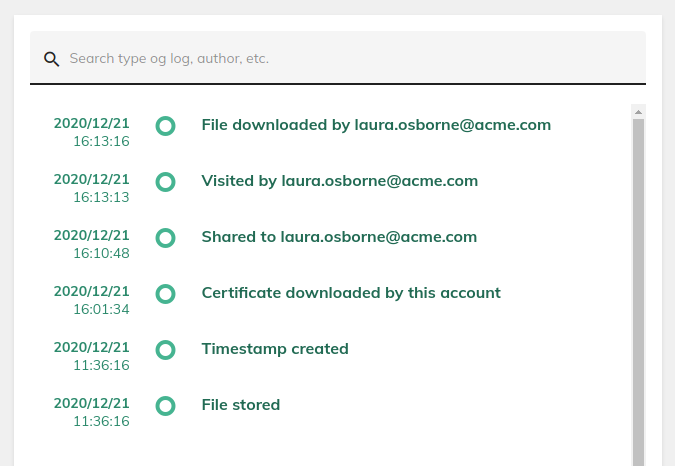Click the scroll up arrow of log list

[x=638, y=111]
